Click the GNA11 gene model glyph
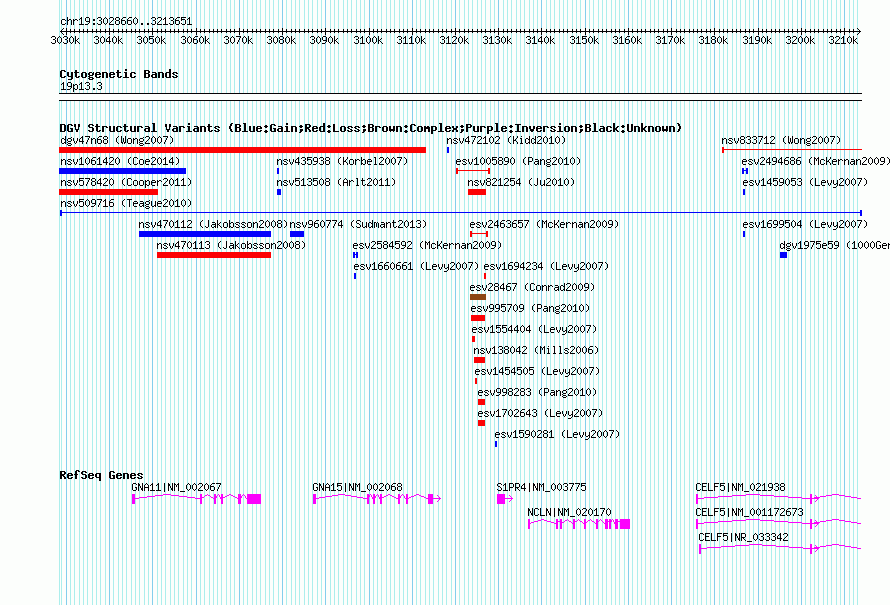The width and height of the screenshot is (890, 605). pos(196,499)
